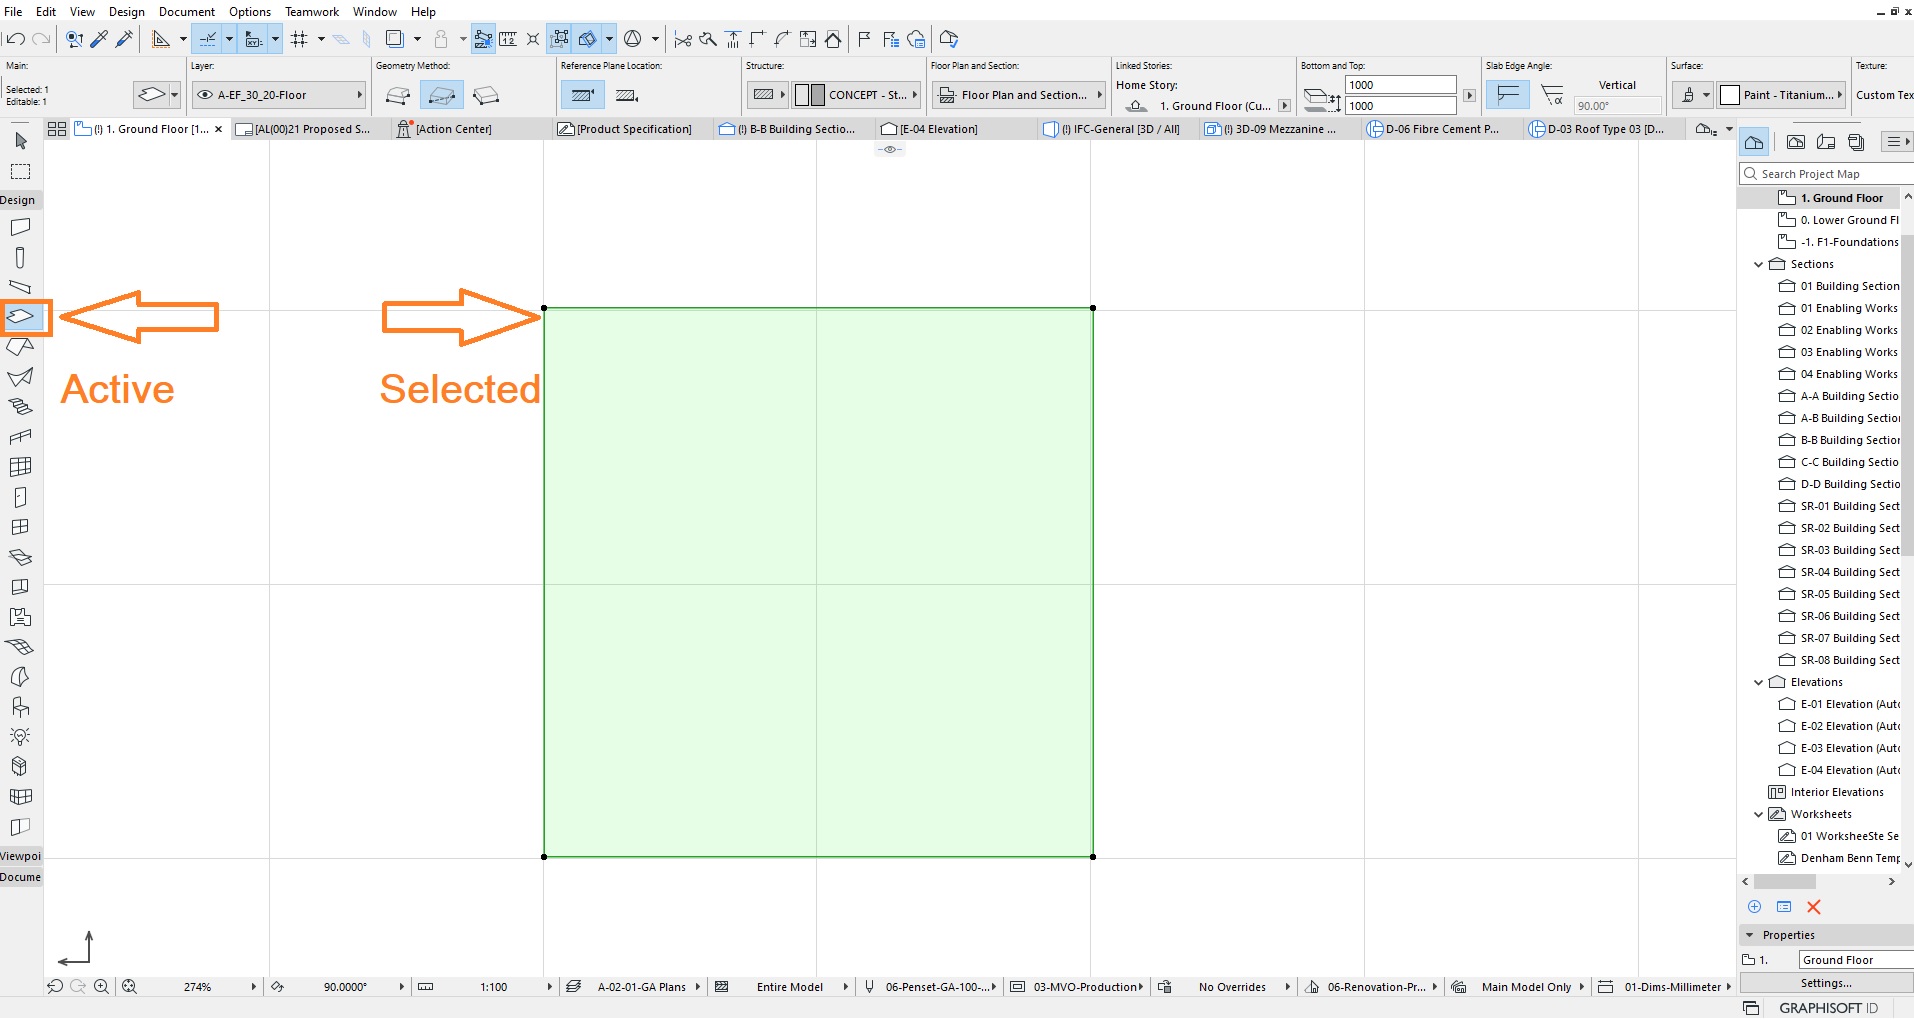Select the Rotated Rectangle geometry method
This screenshot has height=1020, width=1914.
tap(486, 95)
